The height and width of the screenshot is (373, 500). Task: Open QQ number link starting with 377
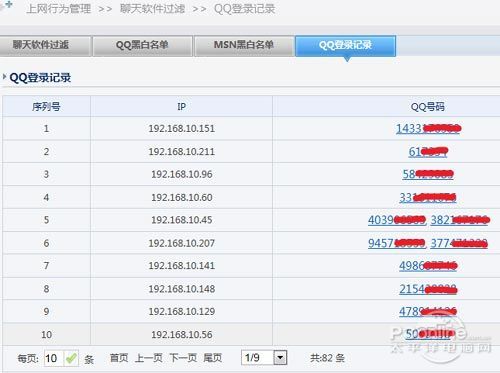point(459,243)
